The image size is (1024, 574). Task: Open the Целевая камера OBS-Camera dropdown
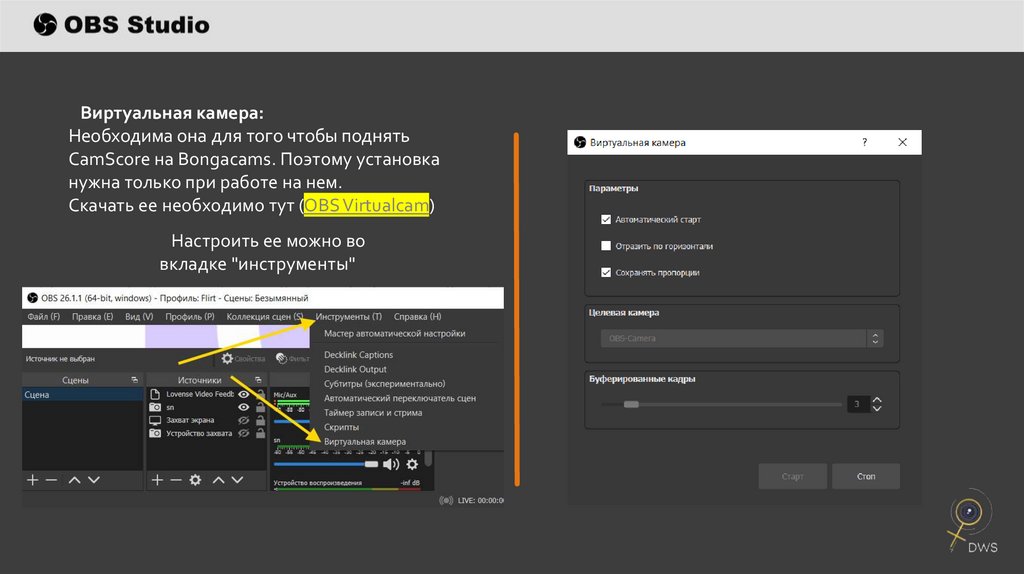(x=741, y=338)
